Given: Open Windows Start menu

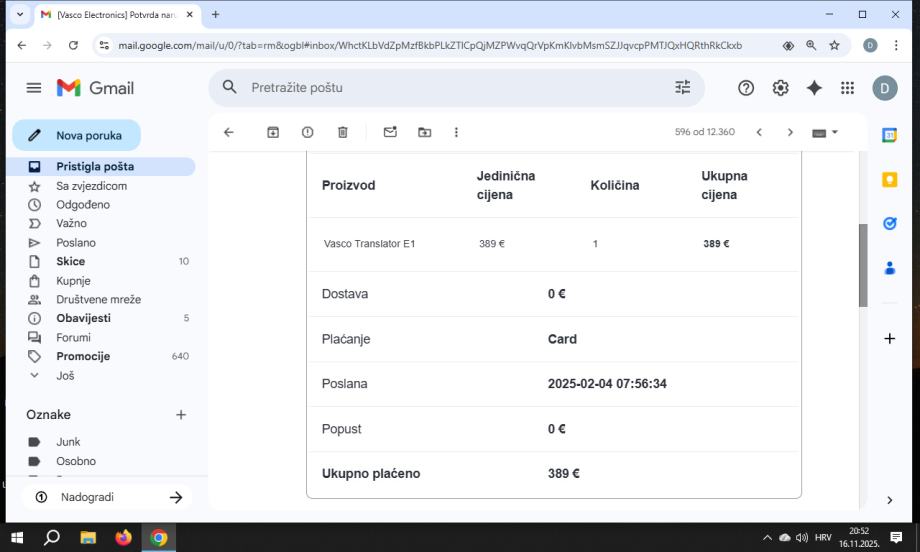Looking at the screenshot, I should [18, 537].
